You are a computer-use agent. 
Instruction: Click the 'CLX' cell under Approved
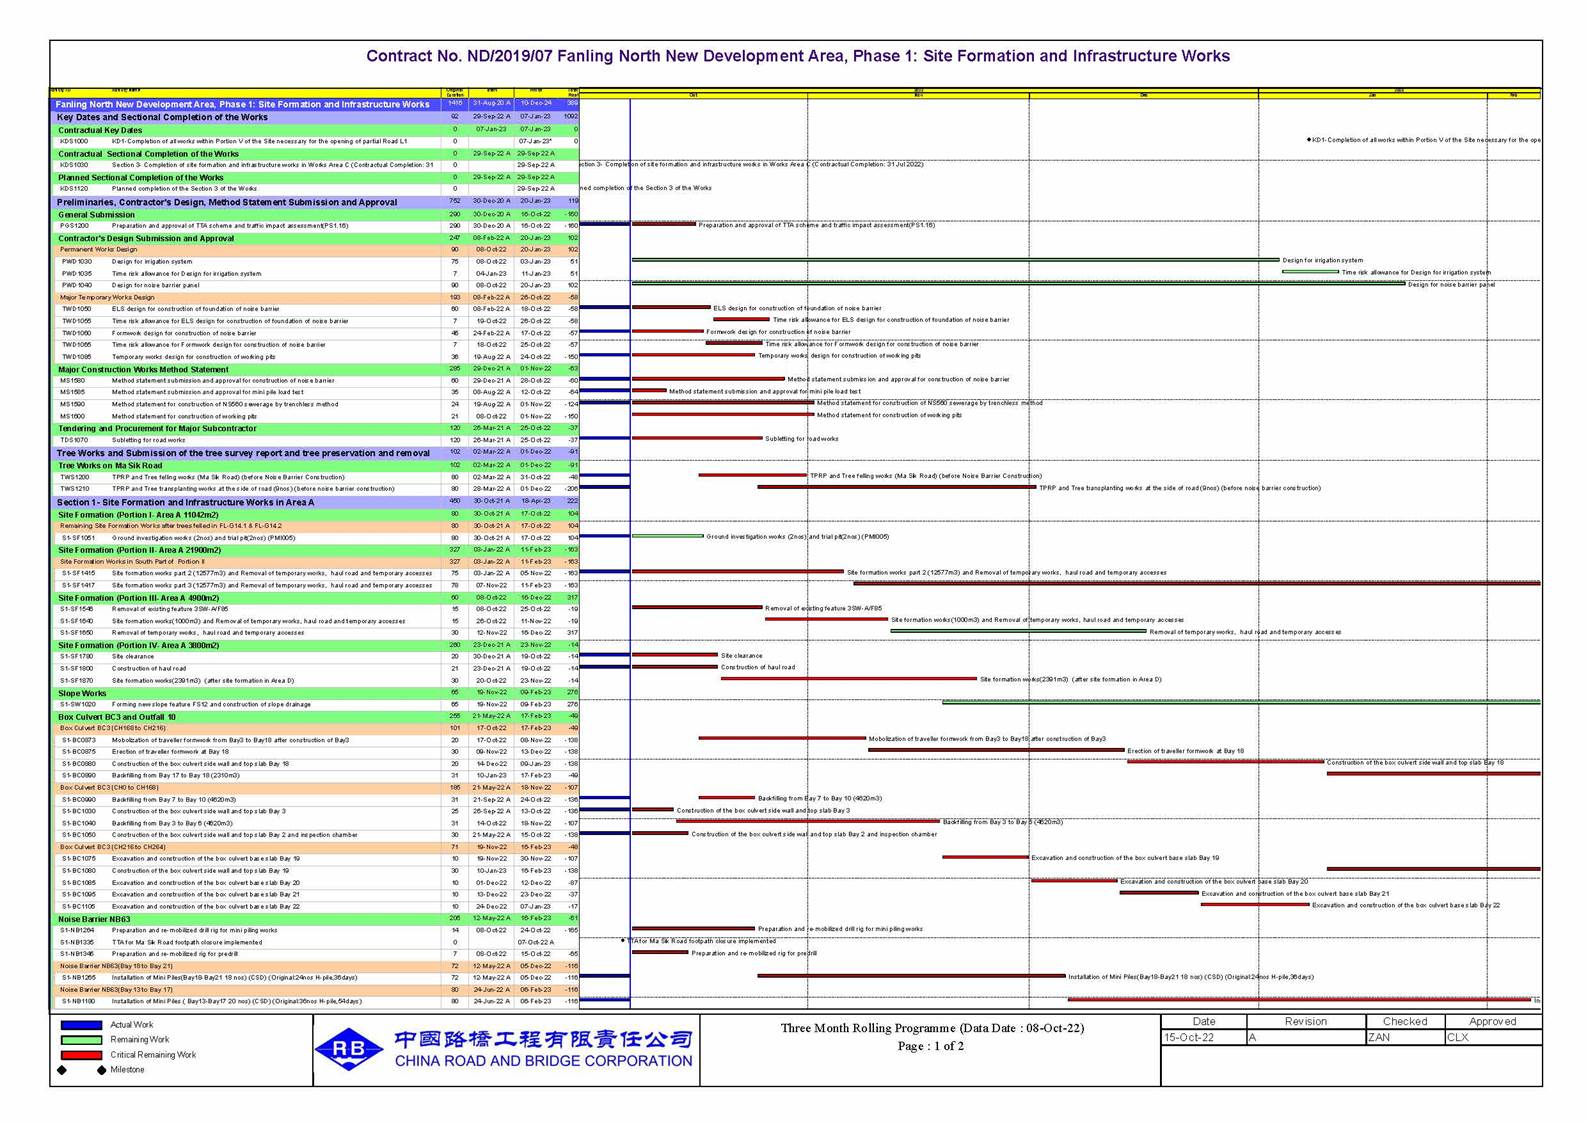[1493, 1038]
